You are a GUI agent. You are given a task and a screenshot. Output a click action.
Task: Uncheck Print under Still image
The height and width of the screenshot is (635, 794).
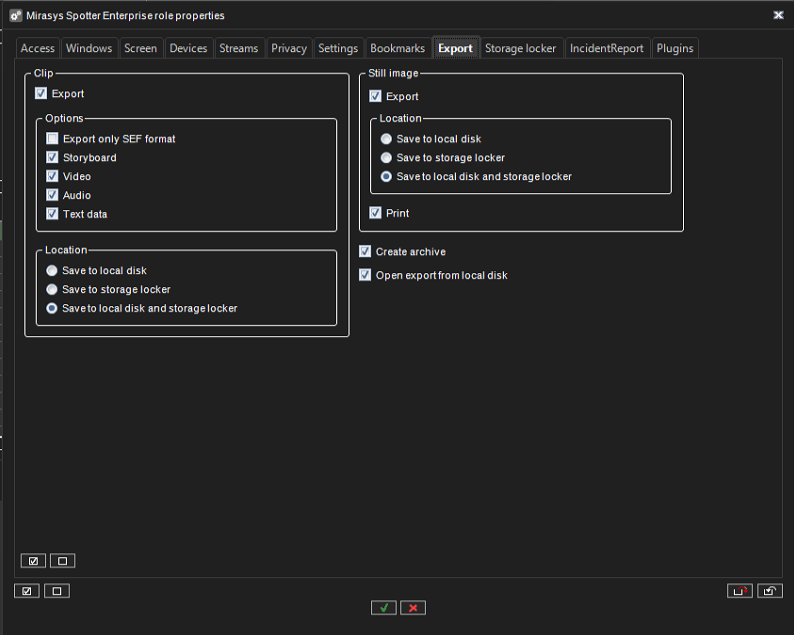coord(376,213)
